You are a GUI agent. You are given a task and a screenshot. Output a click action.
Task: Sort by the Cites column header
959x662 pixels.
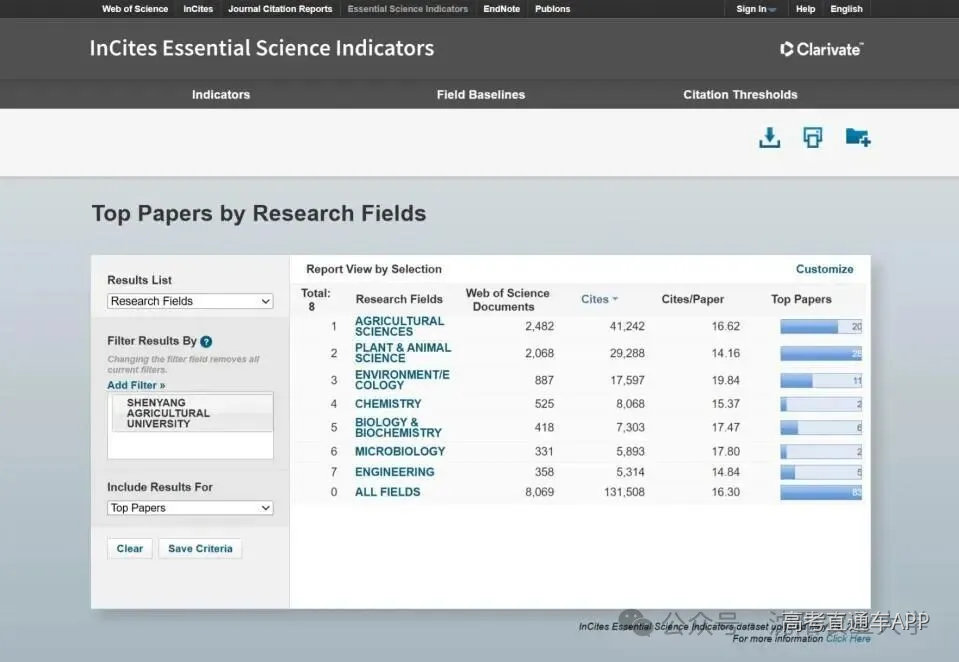[x=599, y=299]
